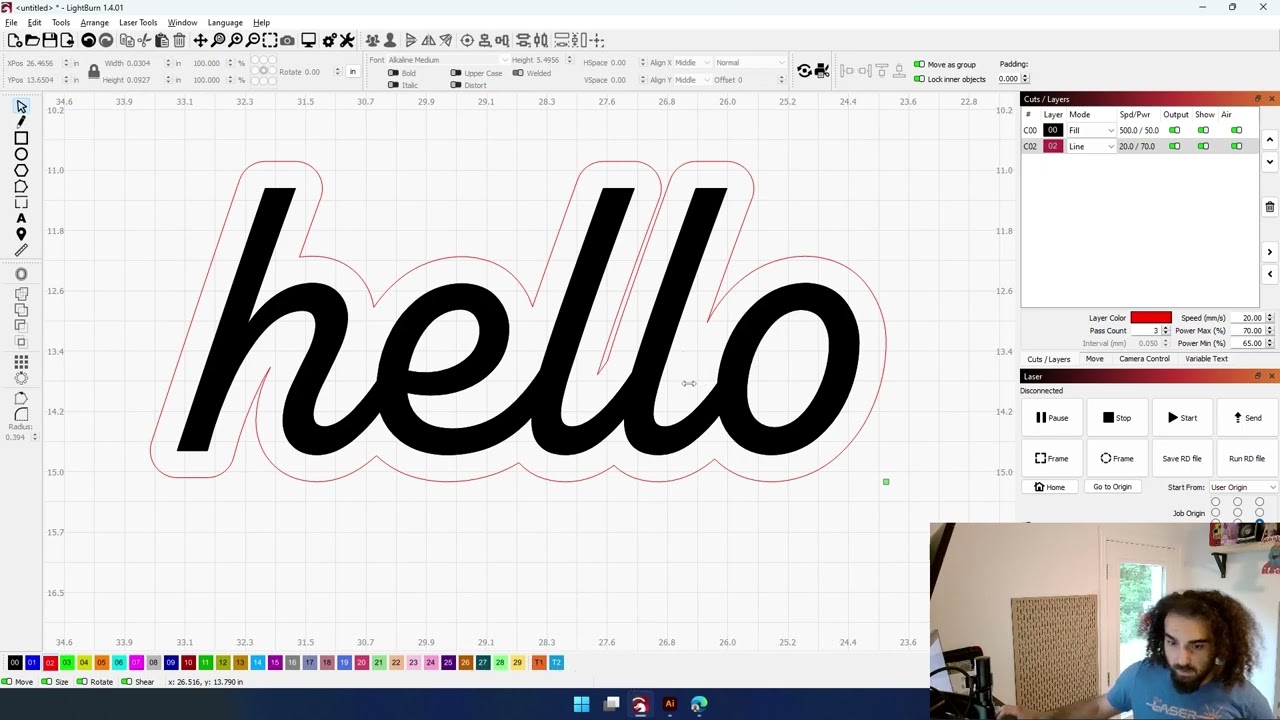This screenshot has width=1280, height=720.
Task: Toggle Air assist for layer C02
Action: (1236, 146)
